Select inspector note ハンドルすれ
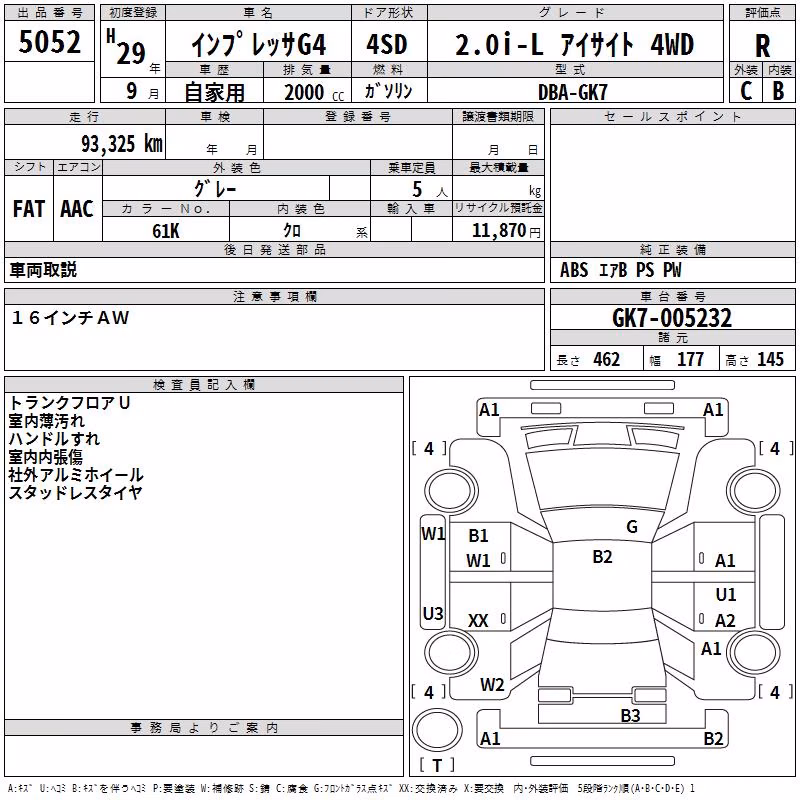Viewport: 800px width, 800px height. (54, 439)
